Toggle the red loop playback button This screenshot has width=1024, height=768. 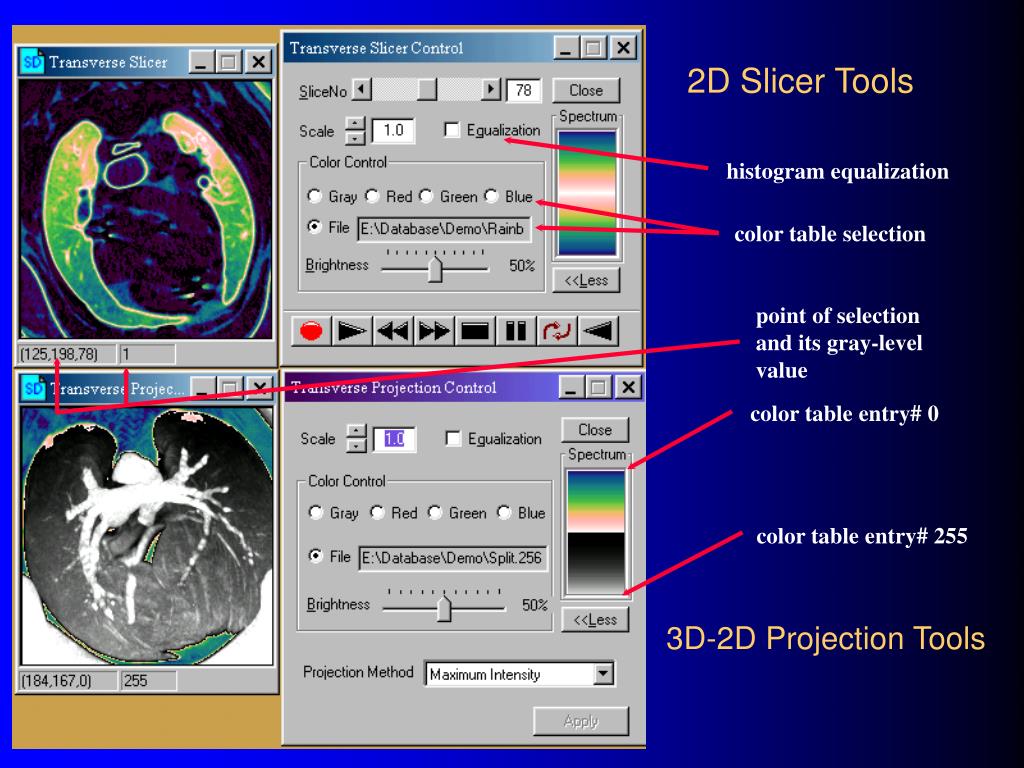coord(556,331)
